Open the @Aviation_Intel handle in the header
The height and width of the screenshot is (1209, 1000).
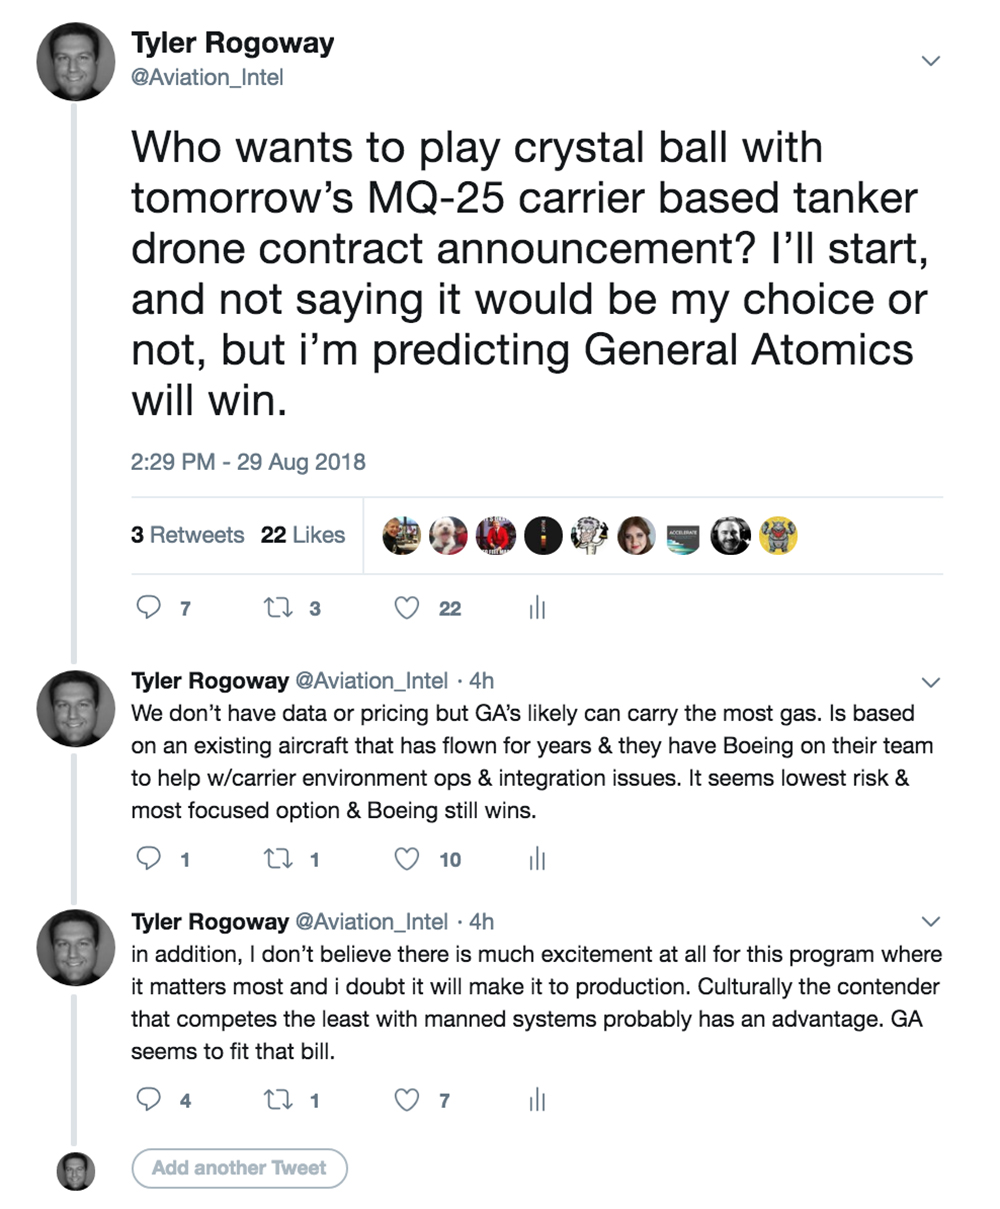[207, 77]
